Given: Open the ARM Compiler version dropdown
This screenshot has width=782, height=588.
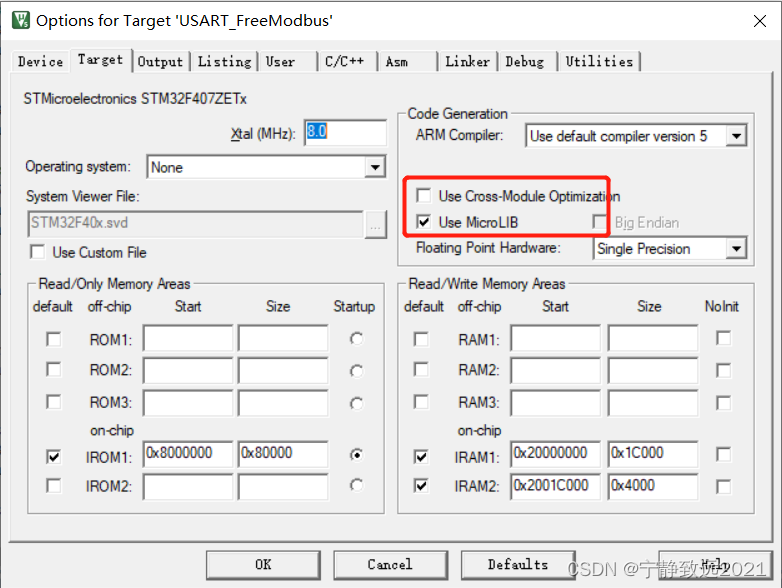Looking at the screenshot, I should tap(736, 136).
